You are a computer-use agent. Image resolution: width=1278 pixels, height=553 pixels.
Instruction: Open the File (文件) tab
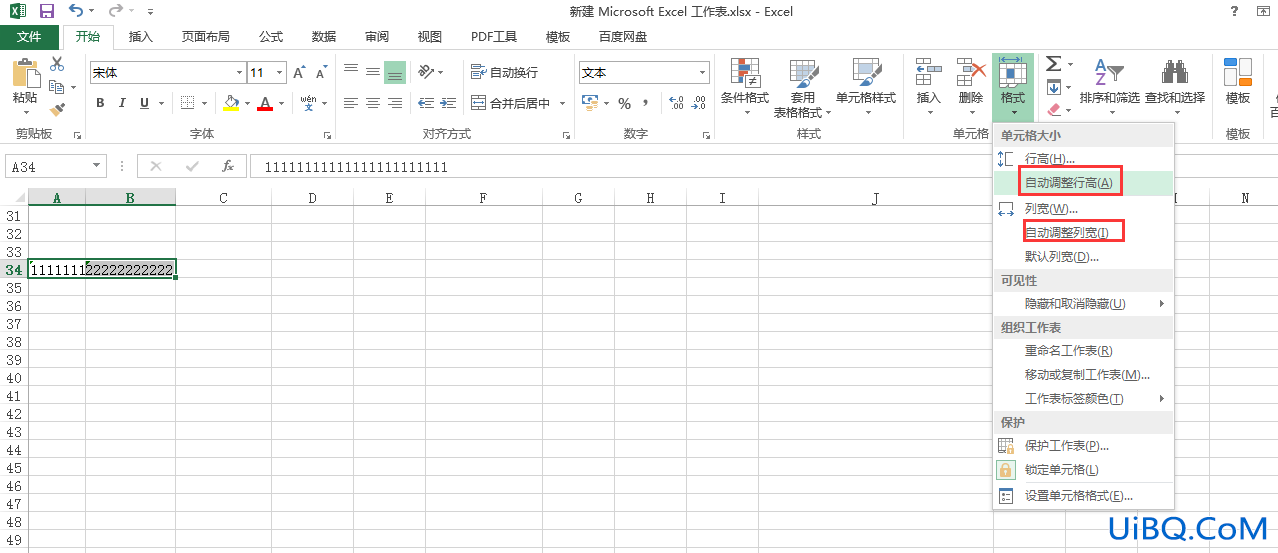coord(29,37)
